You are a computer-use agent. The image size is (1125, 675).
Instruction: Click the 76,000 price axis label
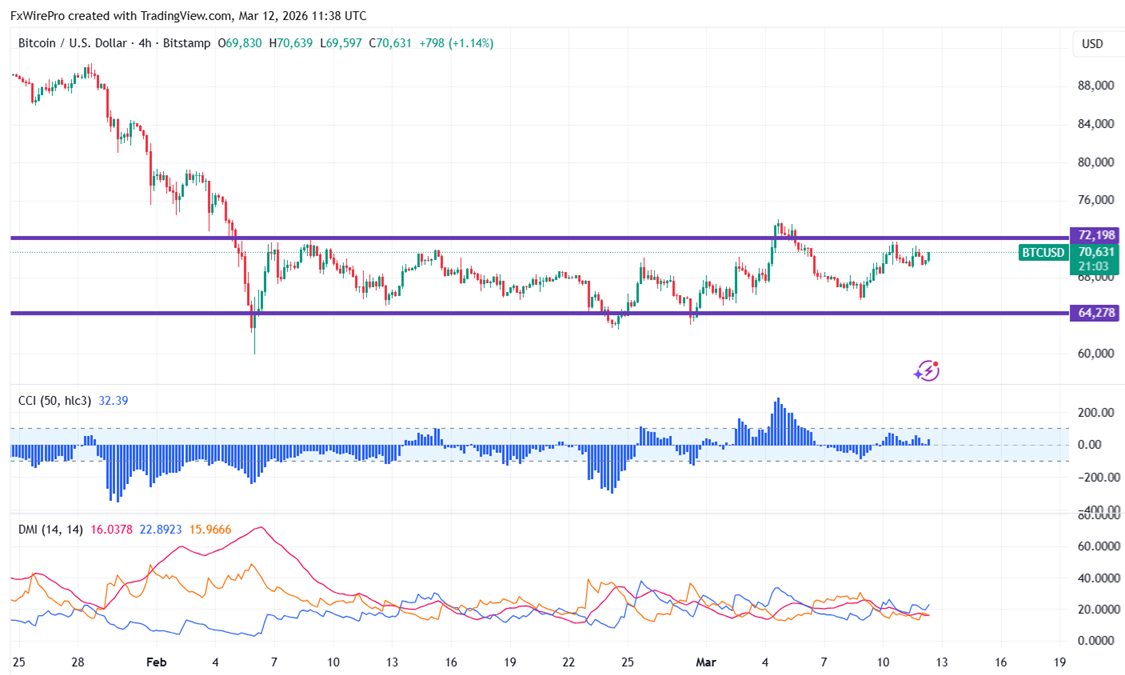click(x=1096, y=199)
